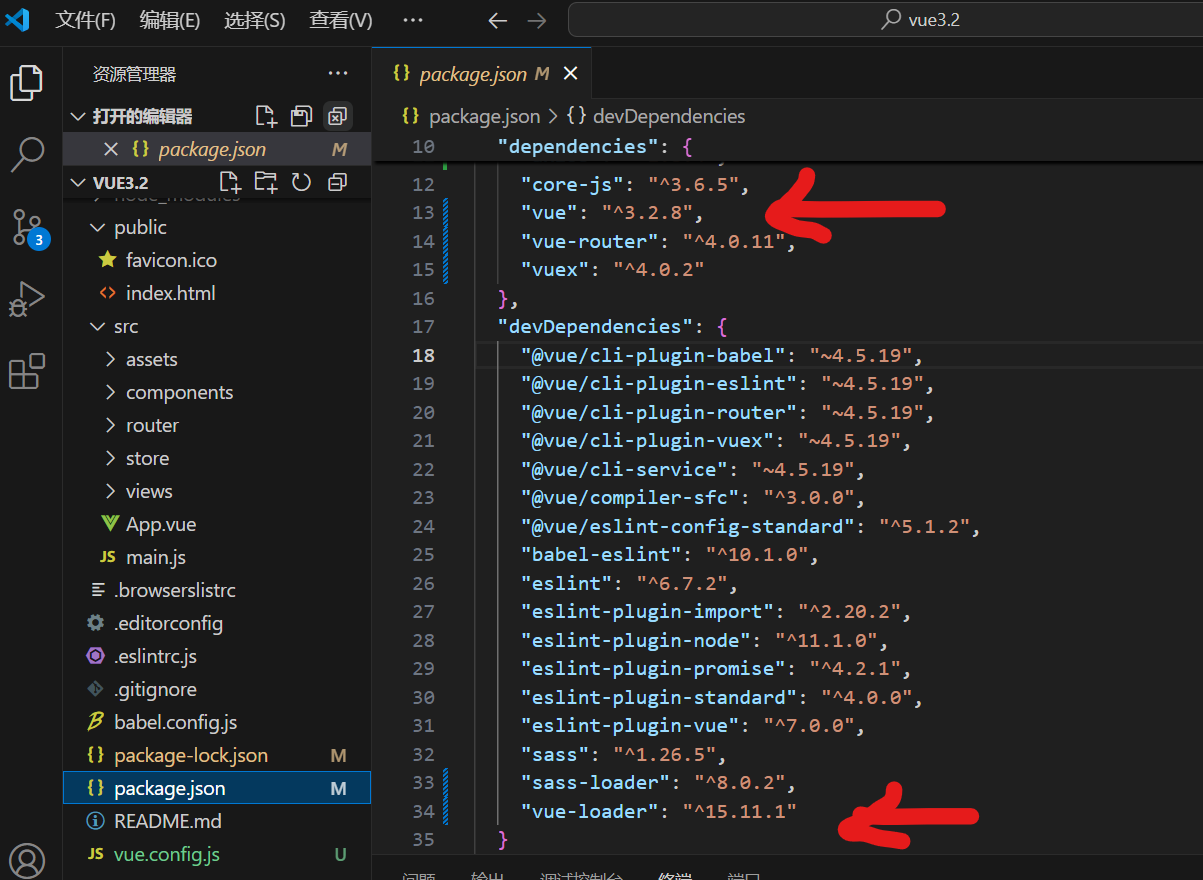The width and height of the screenshot is (1203, 880).
Task: Click the vue3.2 command center search box
Action: [885, 20]
